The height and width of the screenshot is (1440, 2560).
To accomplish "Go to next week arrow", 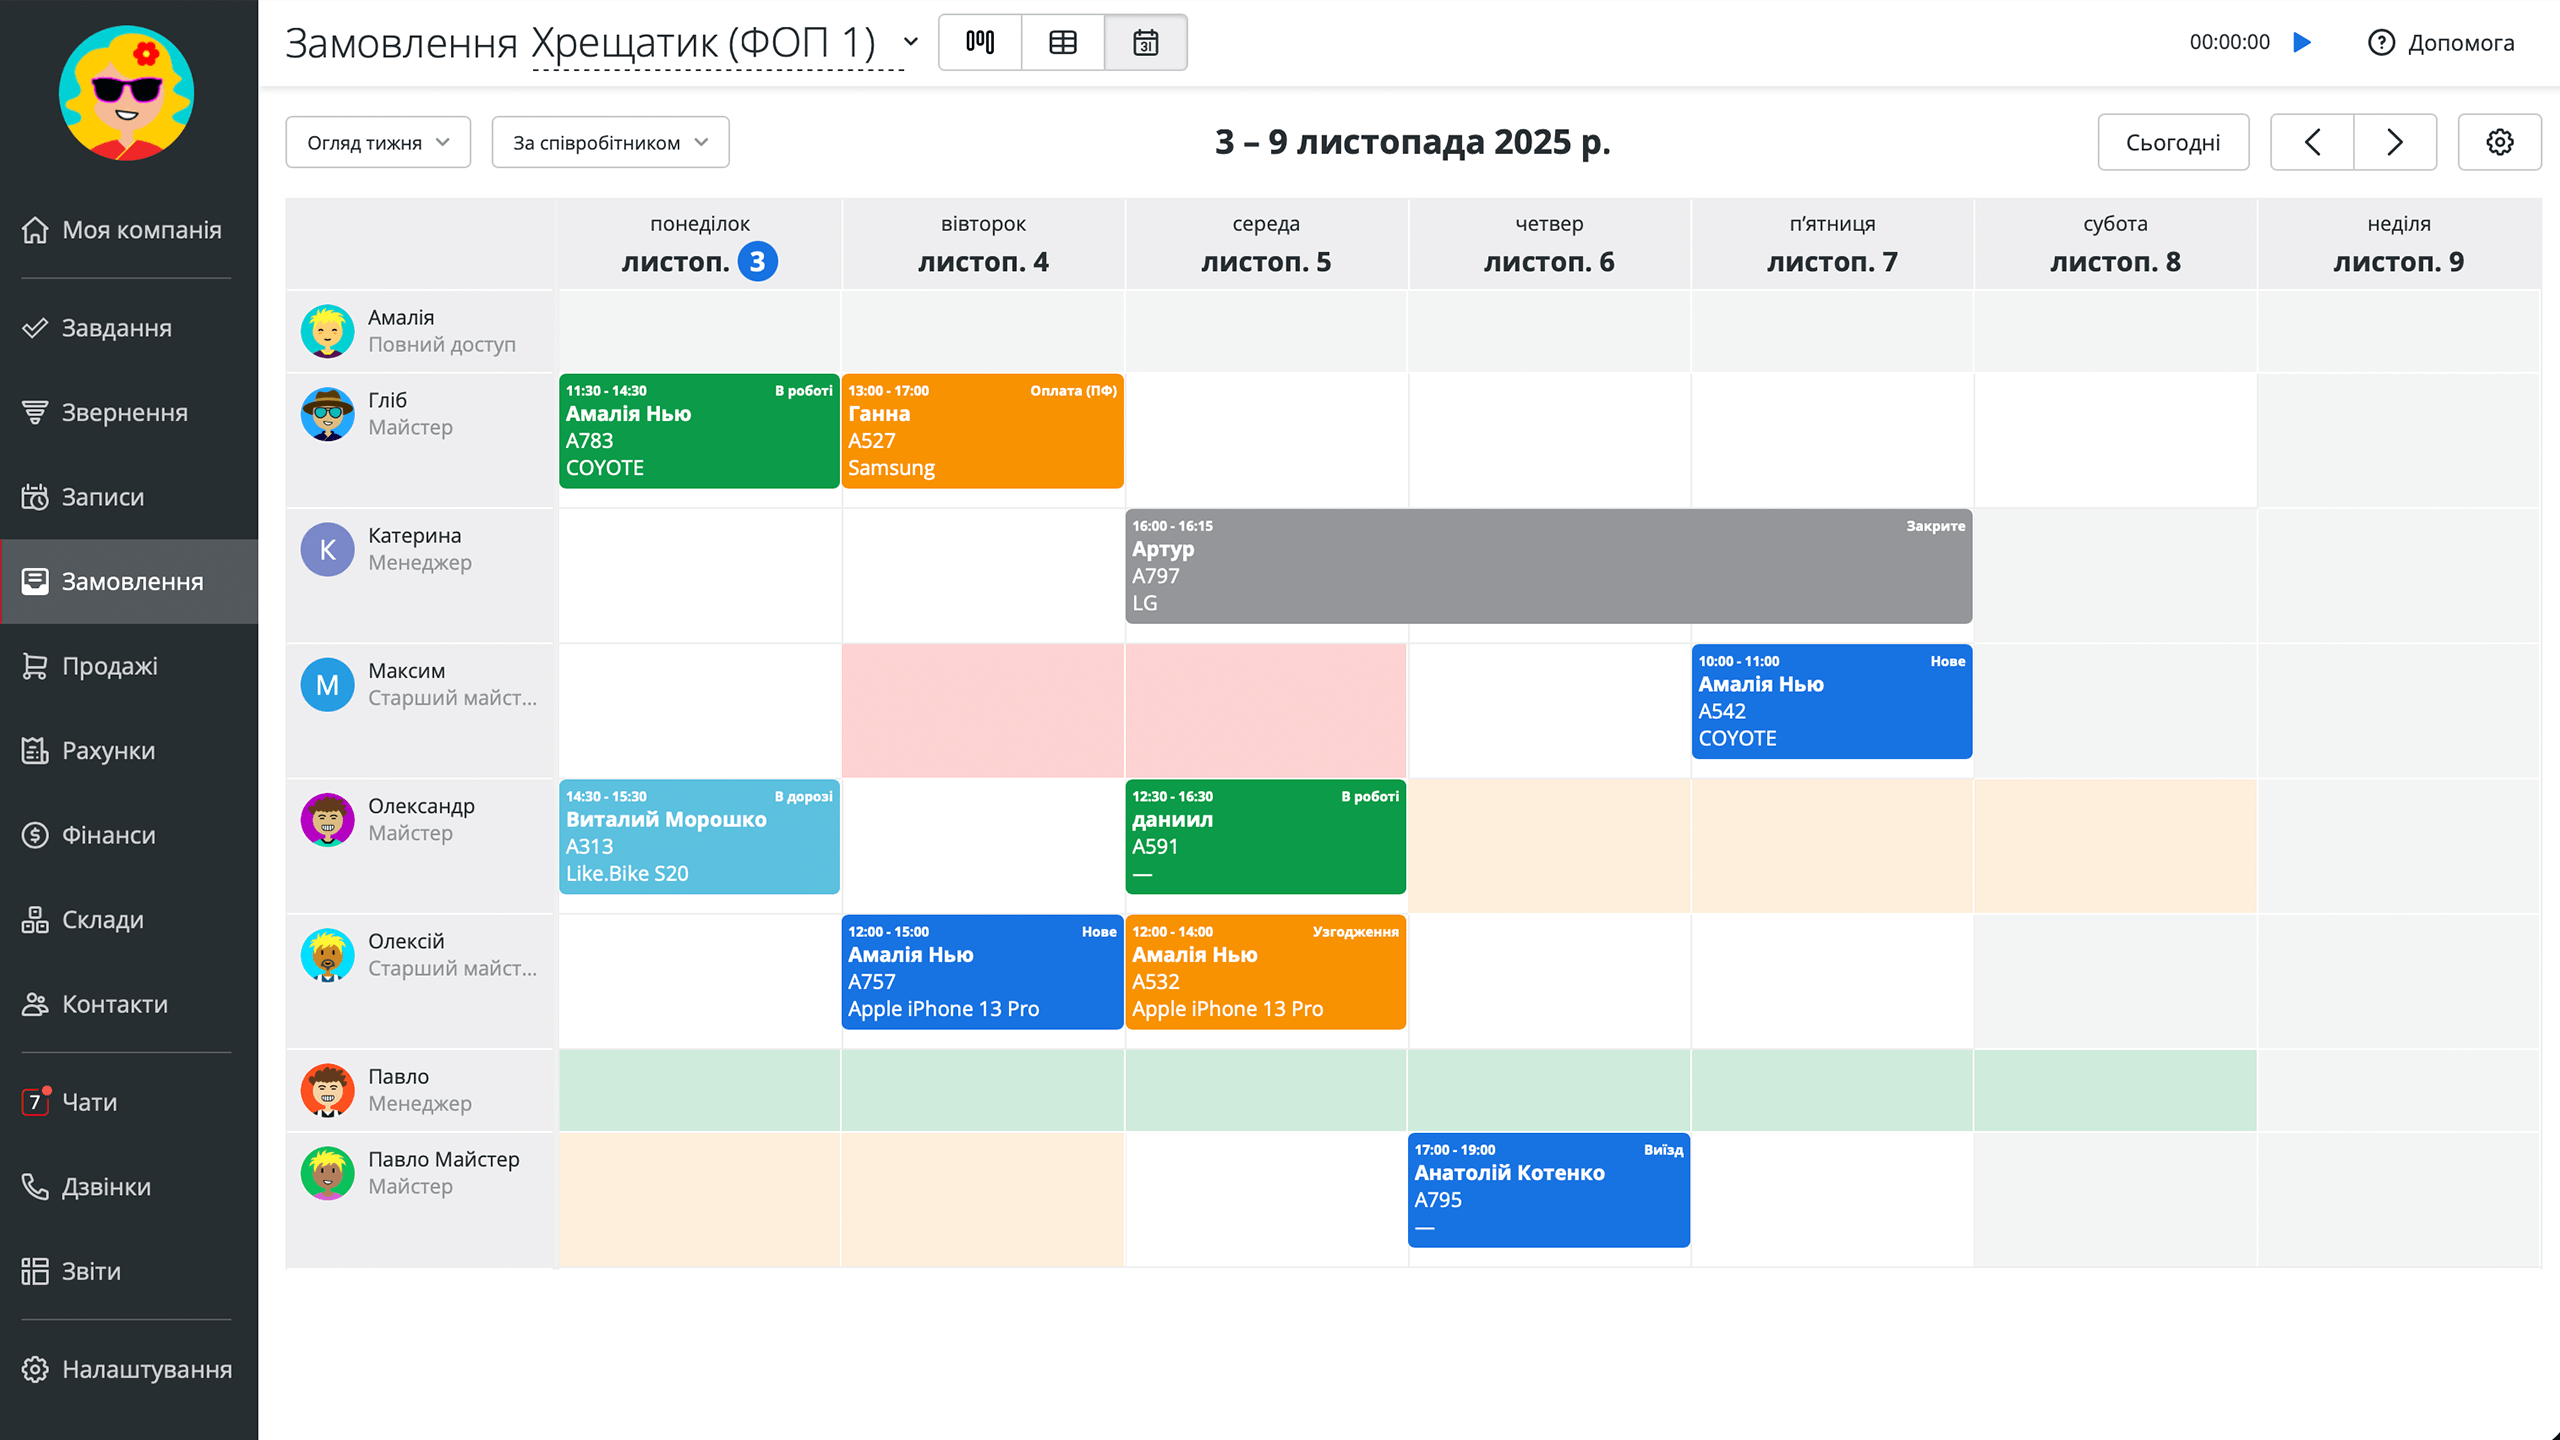I will coord(2395,142).
